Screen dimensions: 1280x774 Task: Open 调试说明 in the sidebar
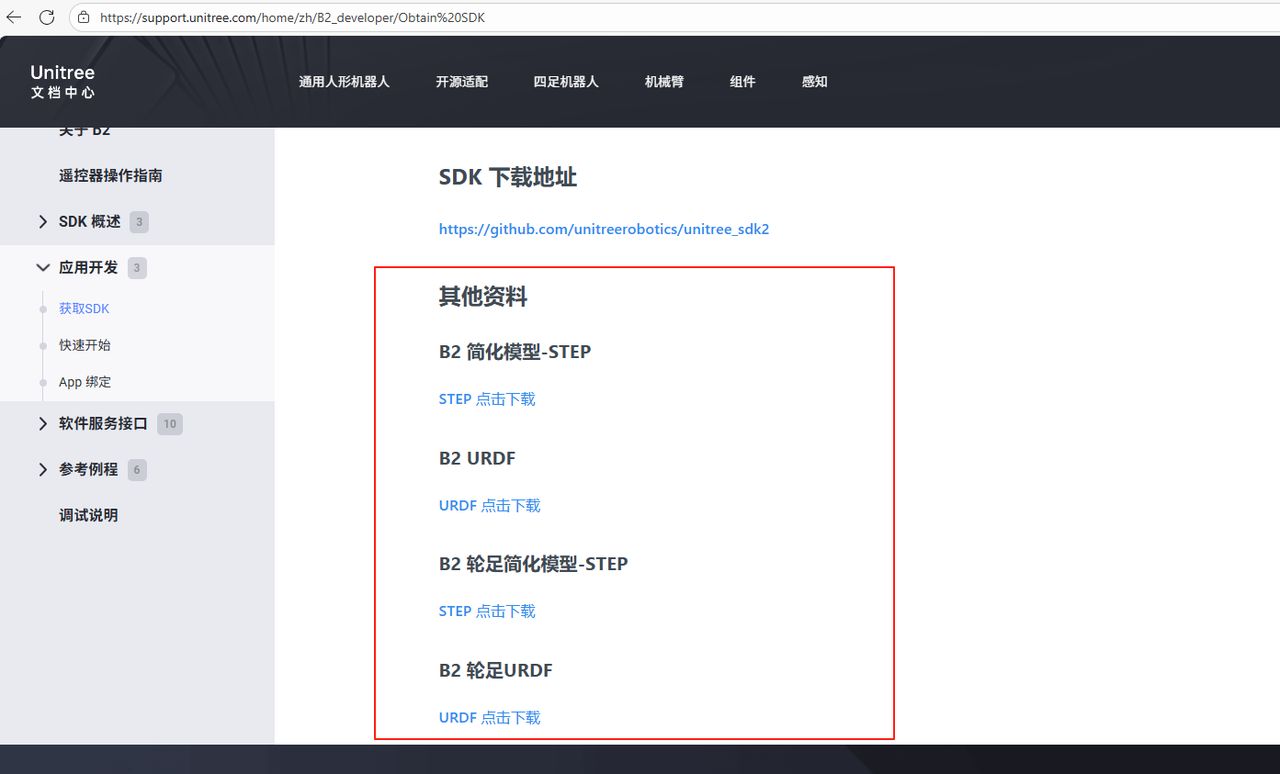click(88, 515)
